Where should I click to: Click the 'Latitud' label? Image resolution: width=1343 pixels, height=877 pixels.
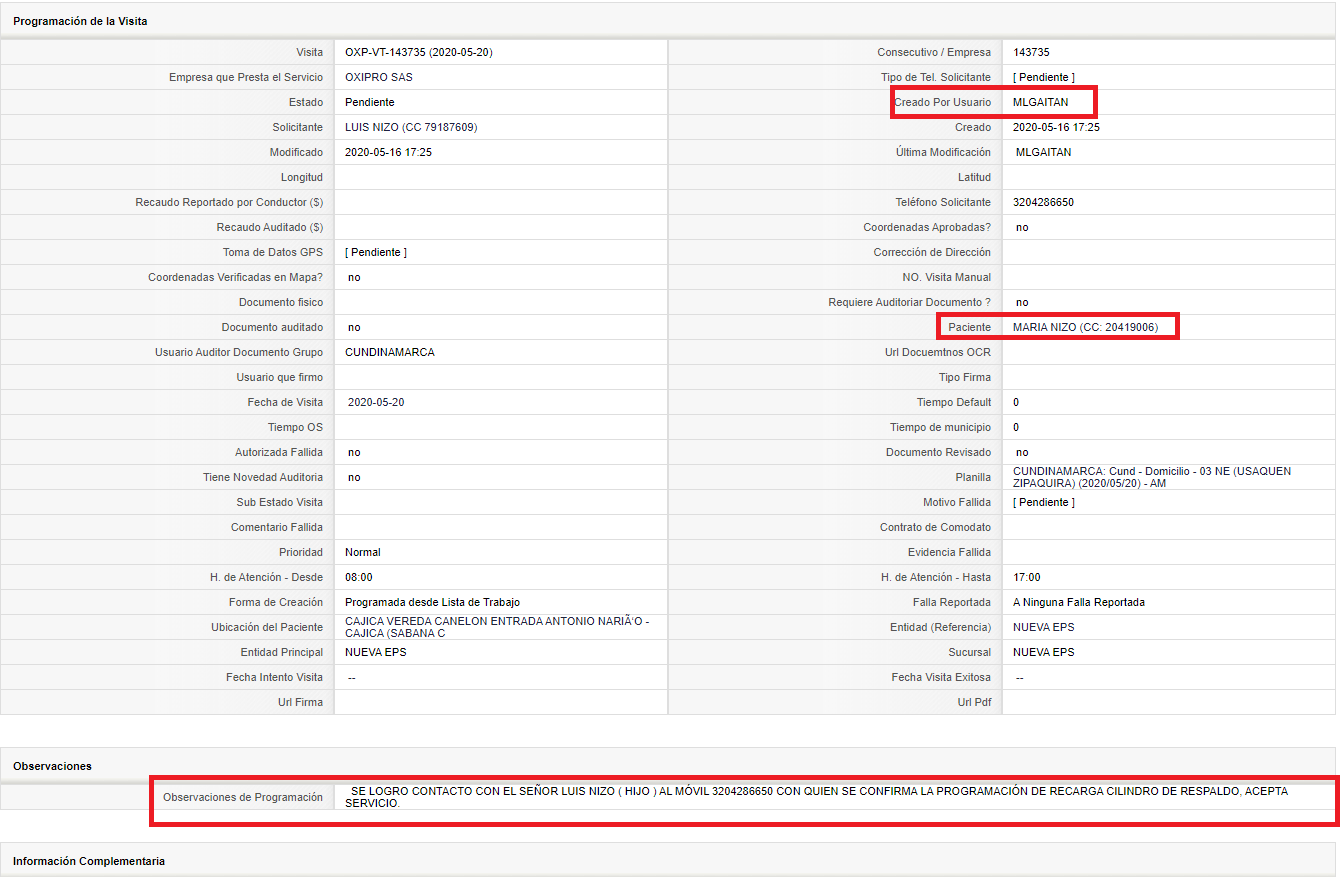point(974,177)
